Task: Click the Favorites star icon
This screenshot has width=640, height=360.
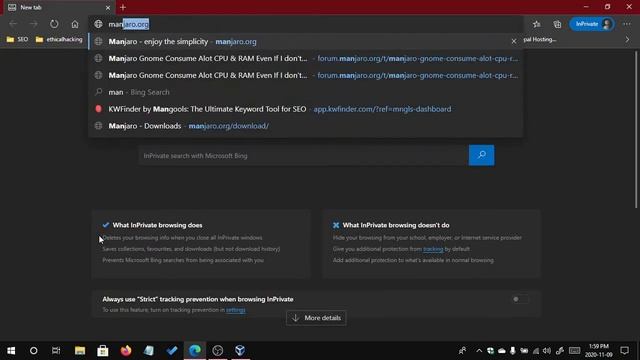Action: (536, 24)
